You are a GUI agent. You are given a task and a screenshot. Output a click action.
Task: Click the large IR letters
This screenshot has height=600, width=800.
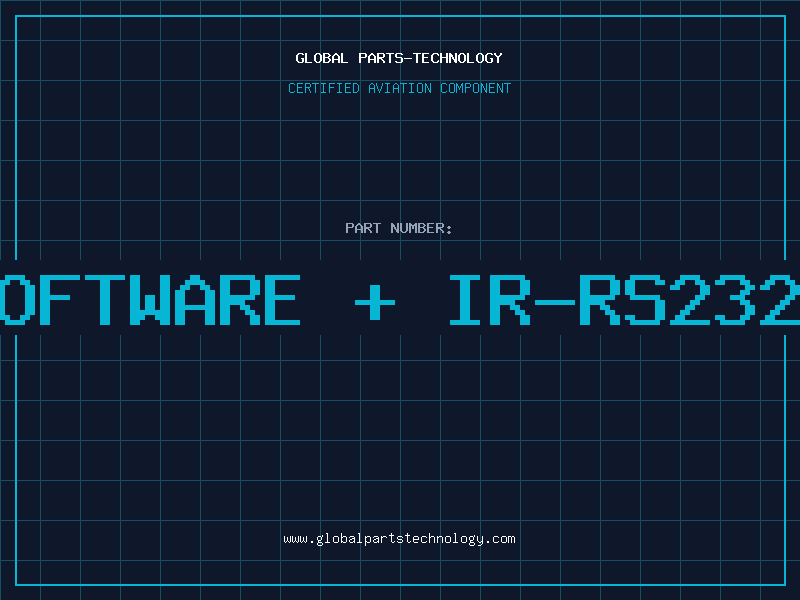click(x=490, y=300)
